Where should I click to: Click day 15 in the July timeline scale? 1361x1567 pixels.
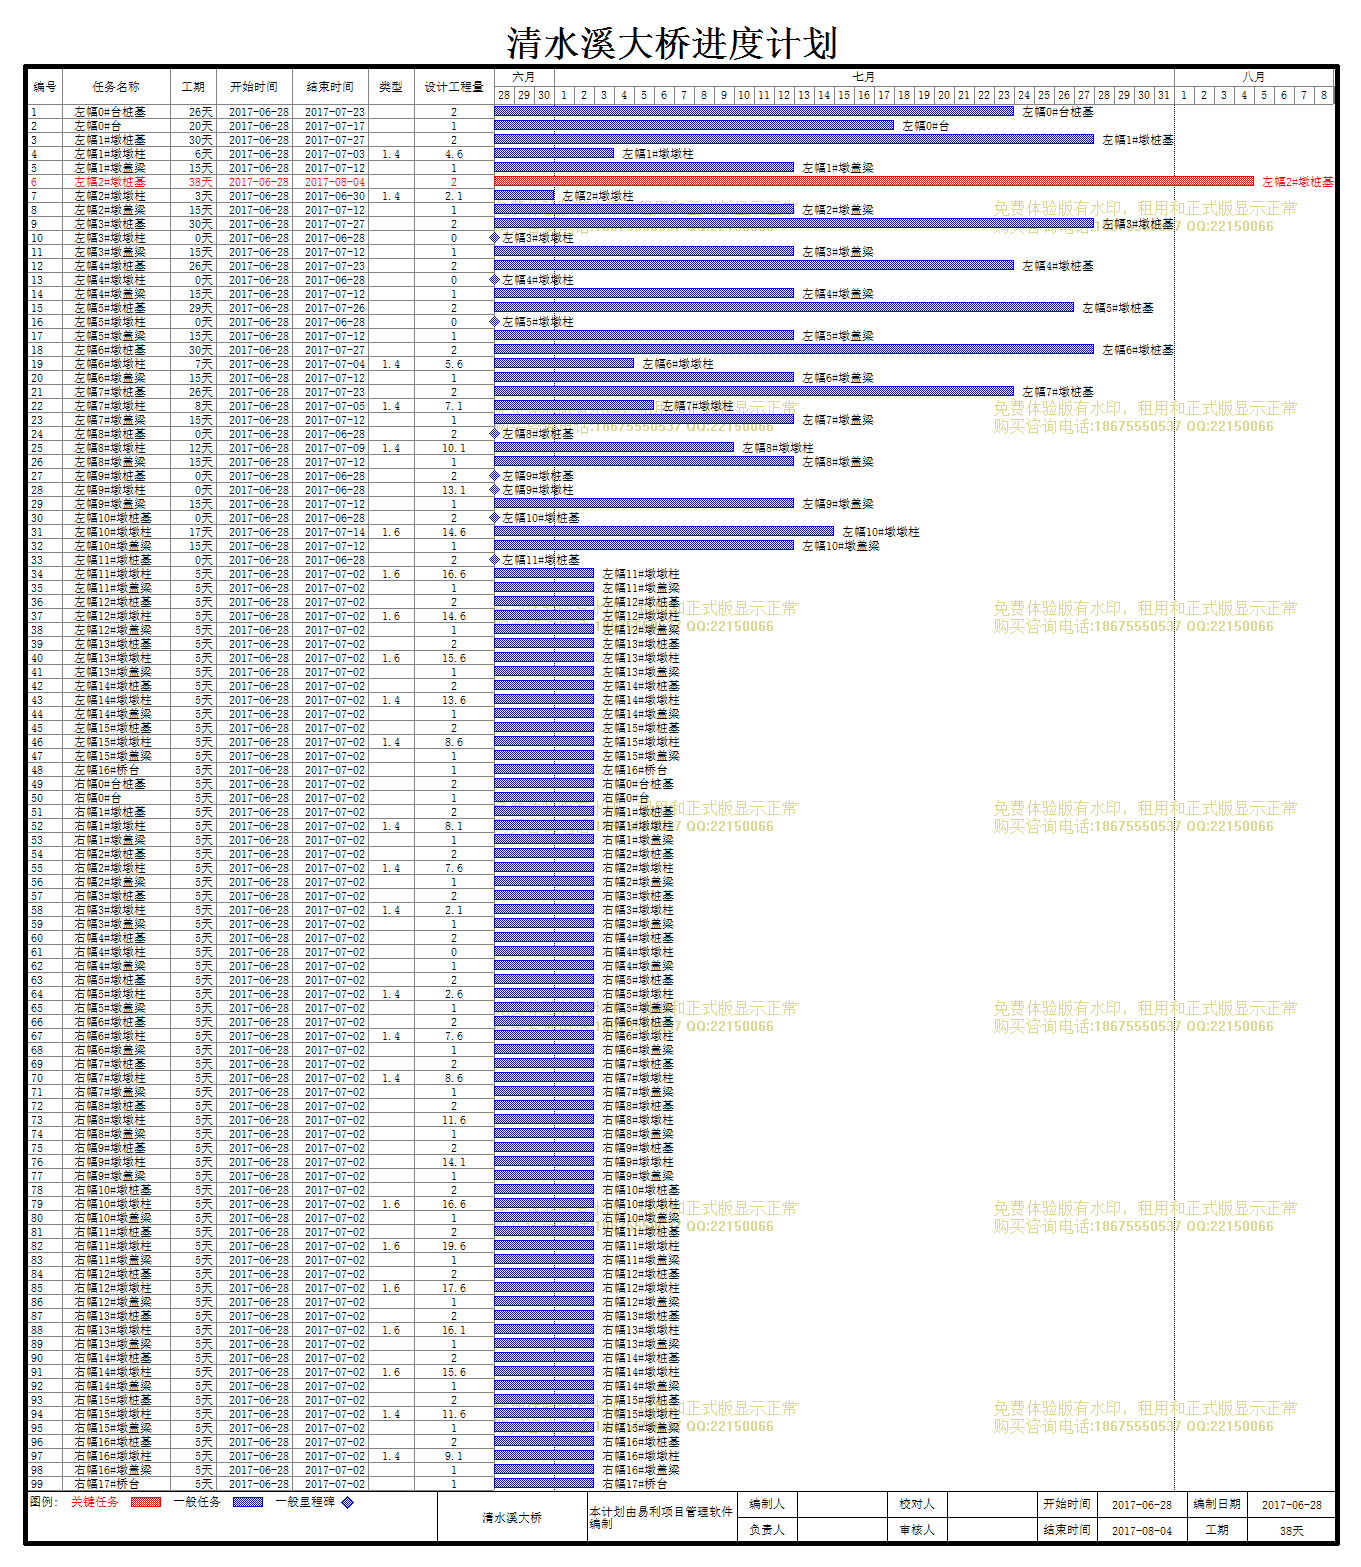[x=844, y=95]
